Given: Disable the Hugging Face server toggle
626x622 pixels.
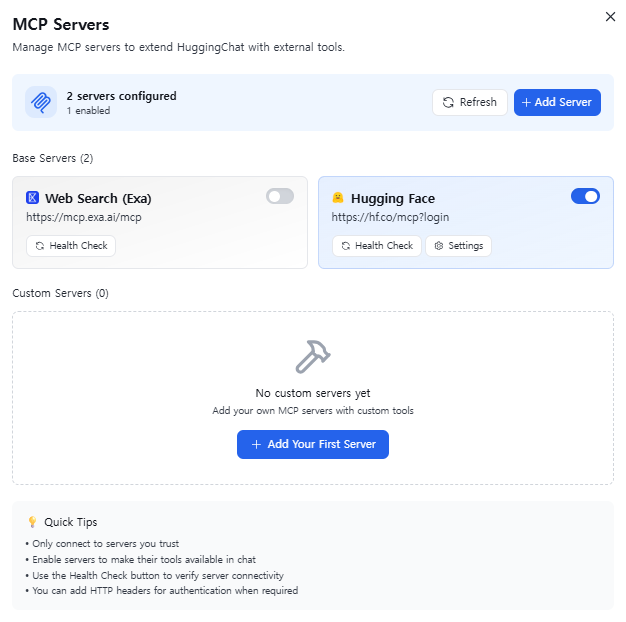Looking at the screenshot, I should pyautogui.click(x=585, y=196).
